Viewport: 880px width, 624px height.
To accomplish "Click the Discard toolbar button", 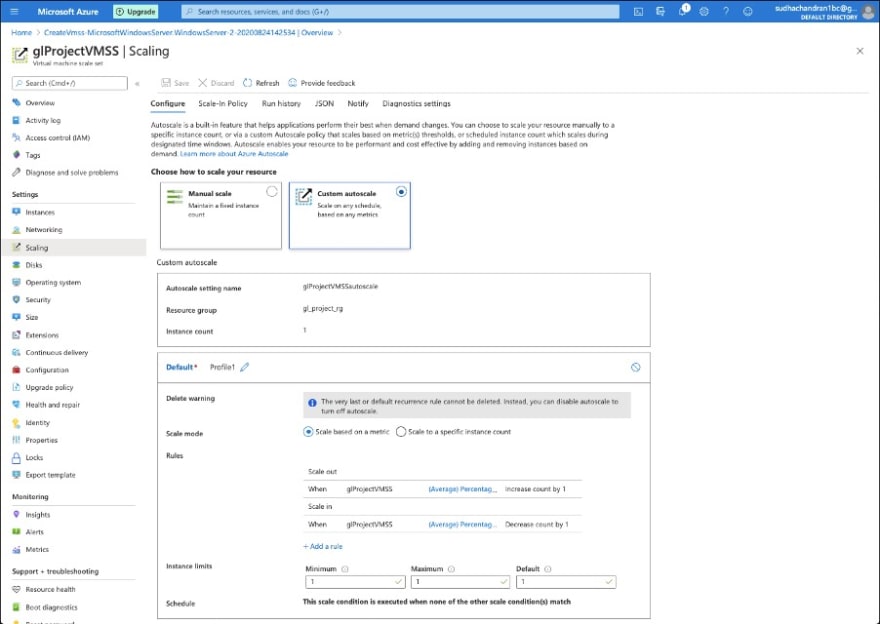I will tap(216, 83).
